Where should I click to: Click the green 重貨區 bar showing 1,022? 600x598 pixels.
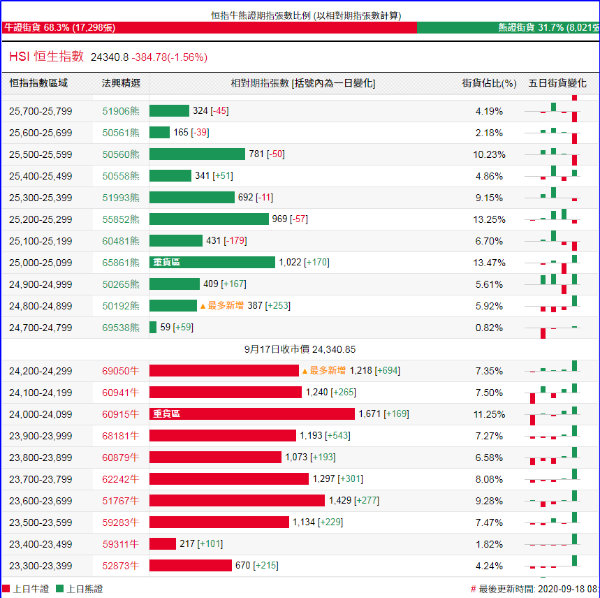point(212,262)
